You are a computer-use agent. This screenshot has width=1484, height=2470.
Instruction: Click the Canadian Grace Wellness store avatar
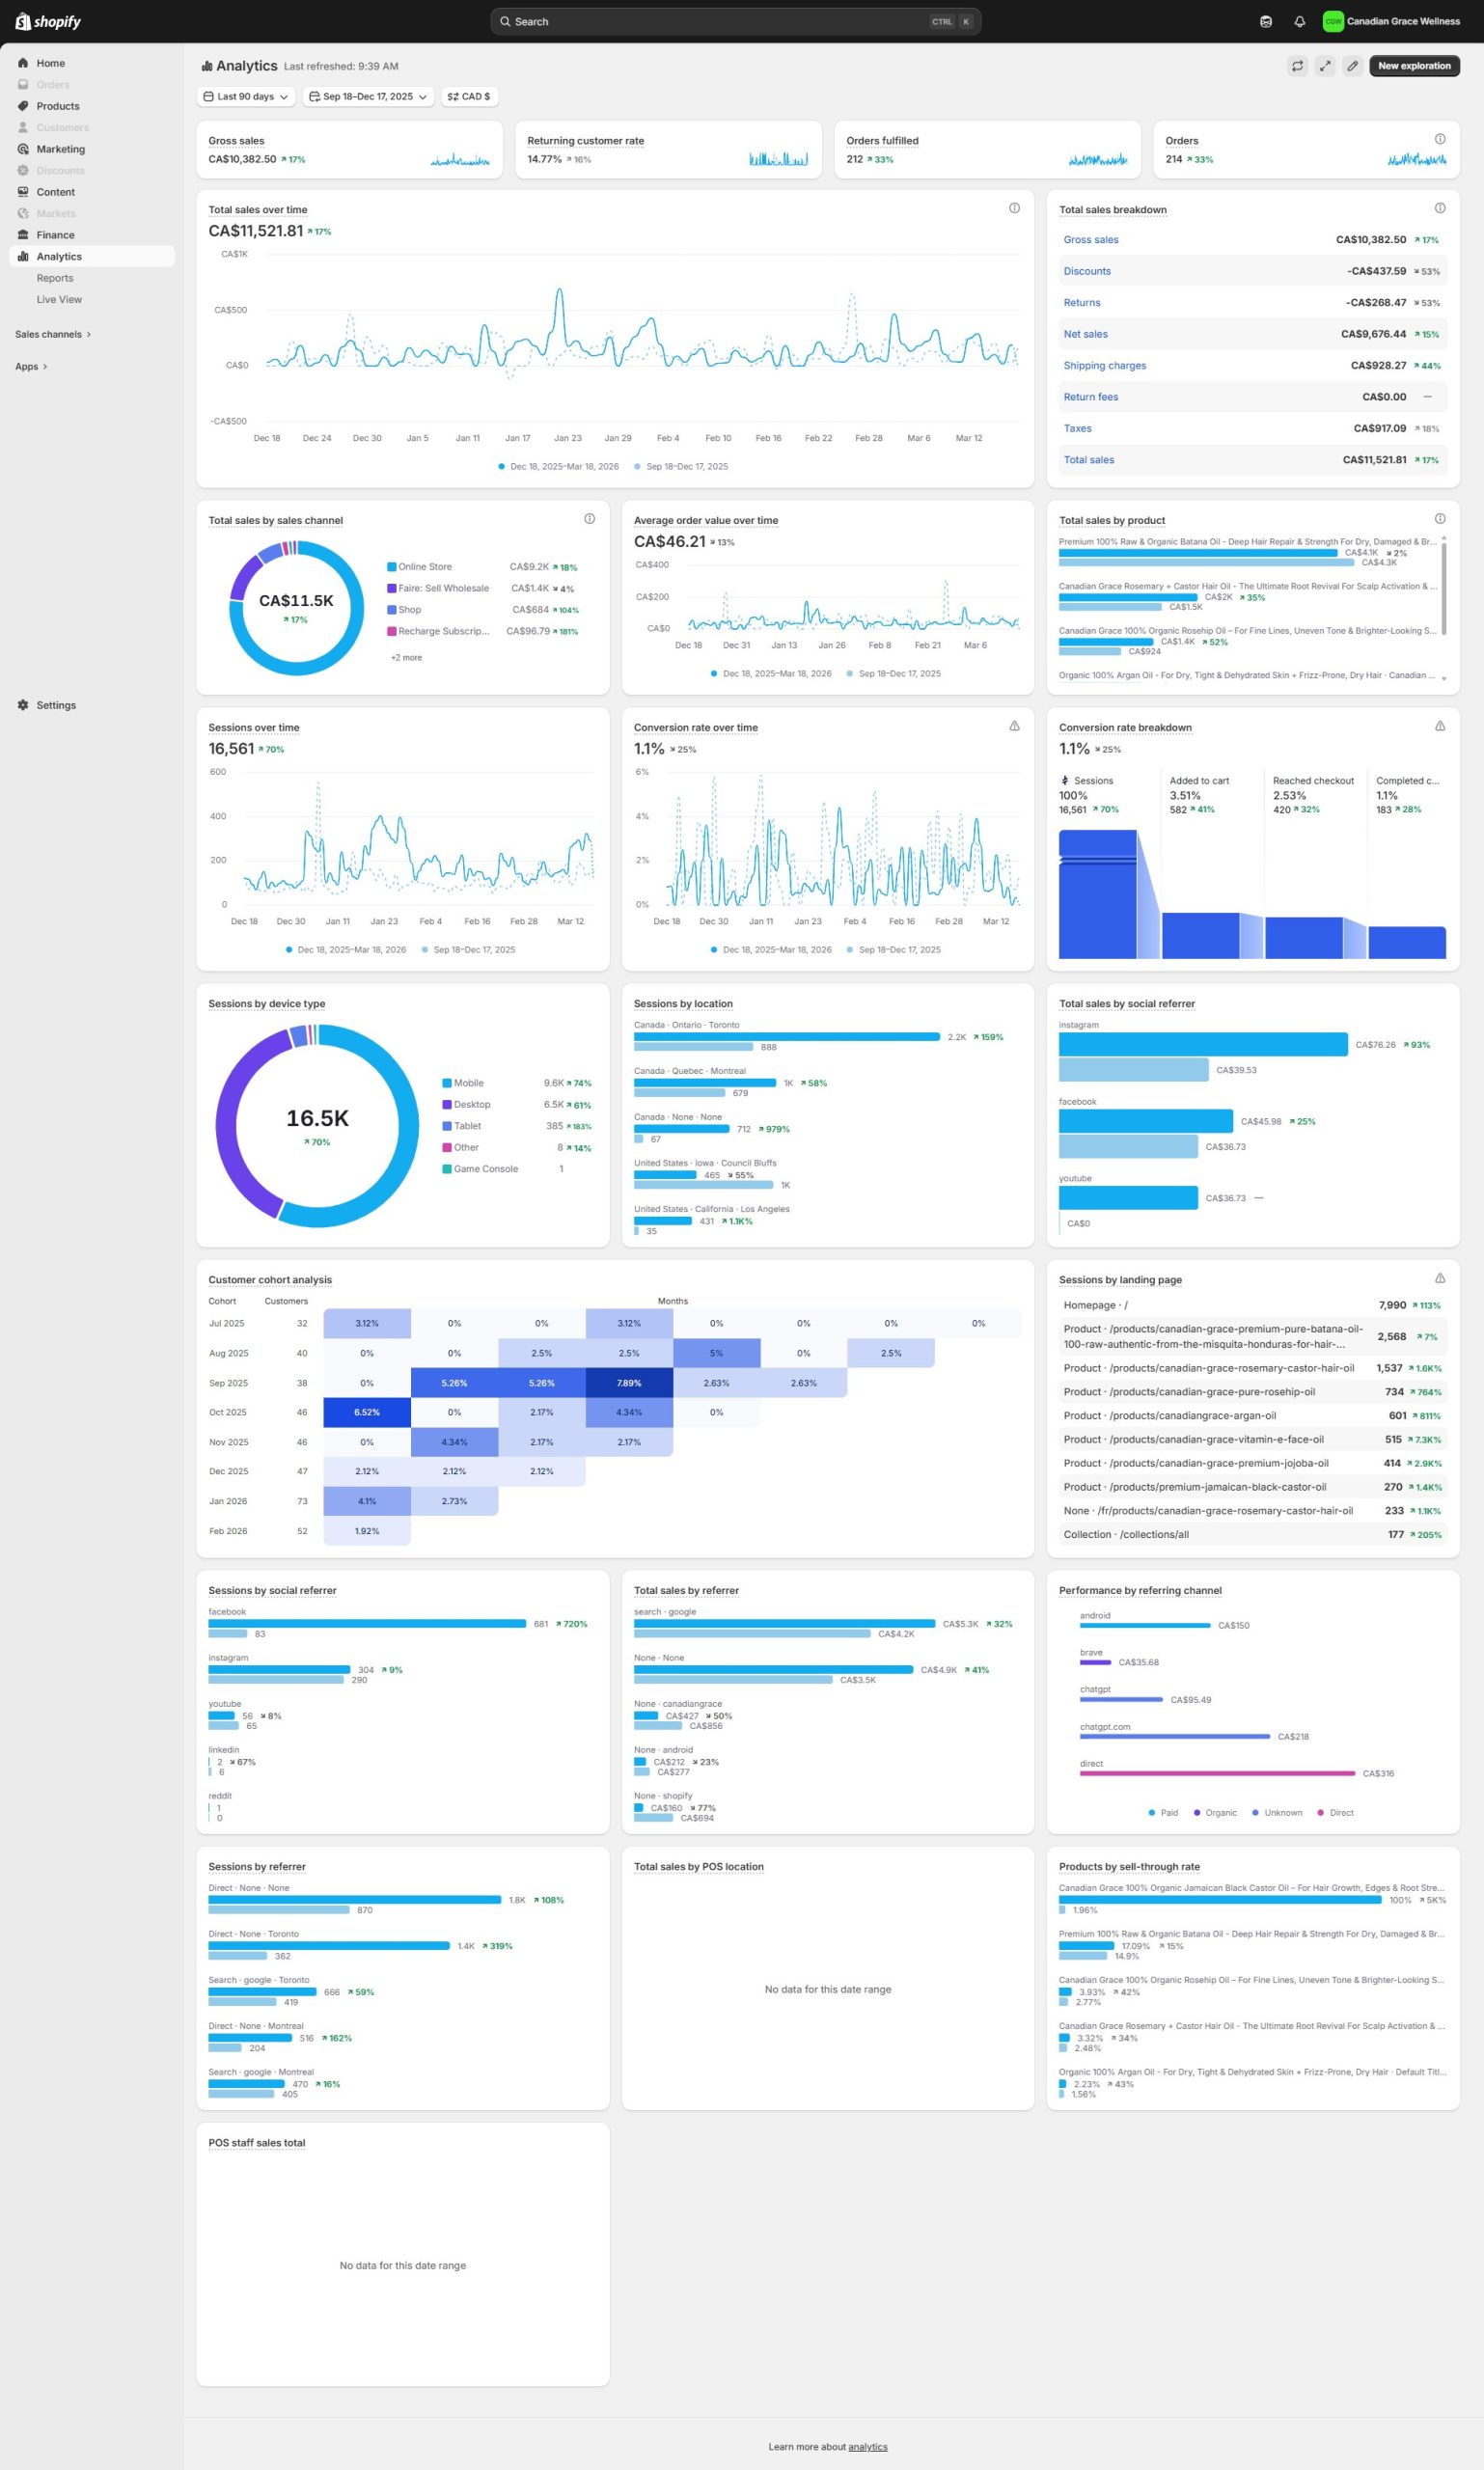point(1332,21)
